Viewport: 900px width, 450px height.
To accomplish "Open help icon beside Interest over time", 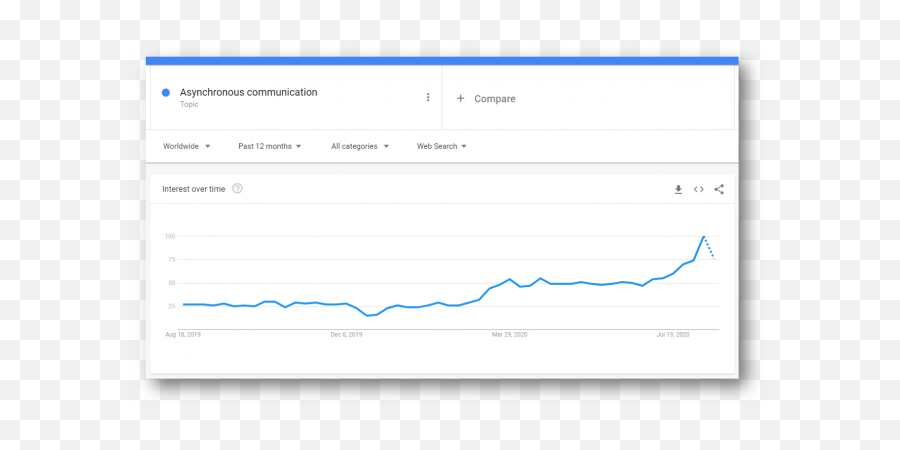I will pyautogui.click(x=237, y=188).
